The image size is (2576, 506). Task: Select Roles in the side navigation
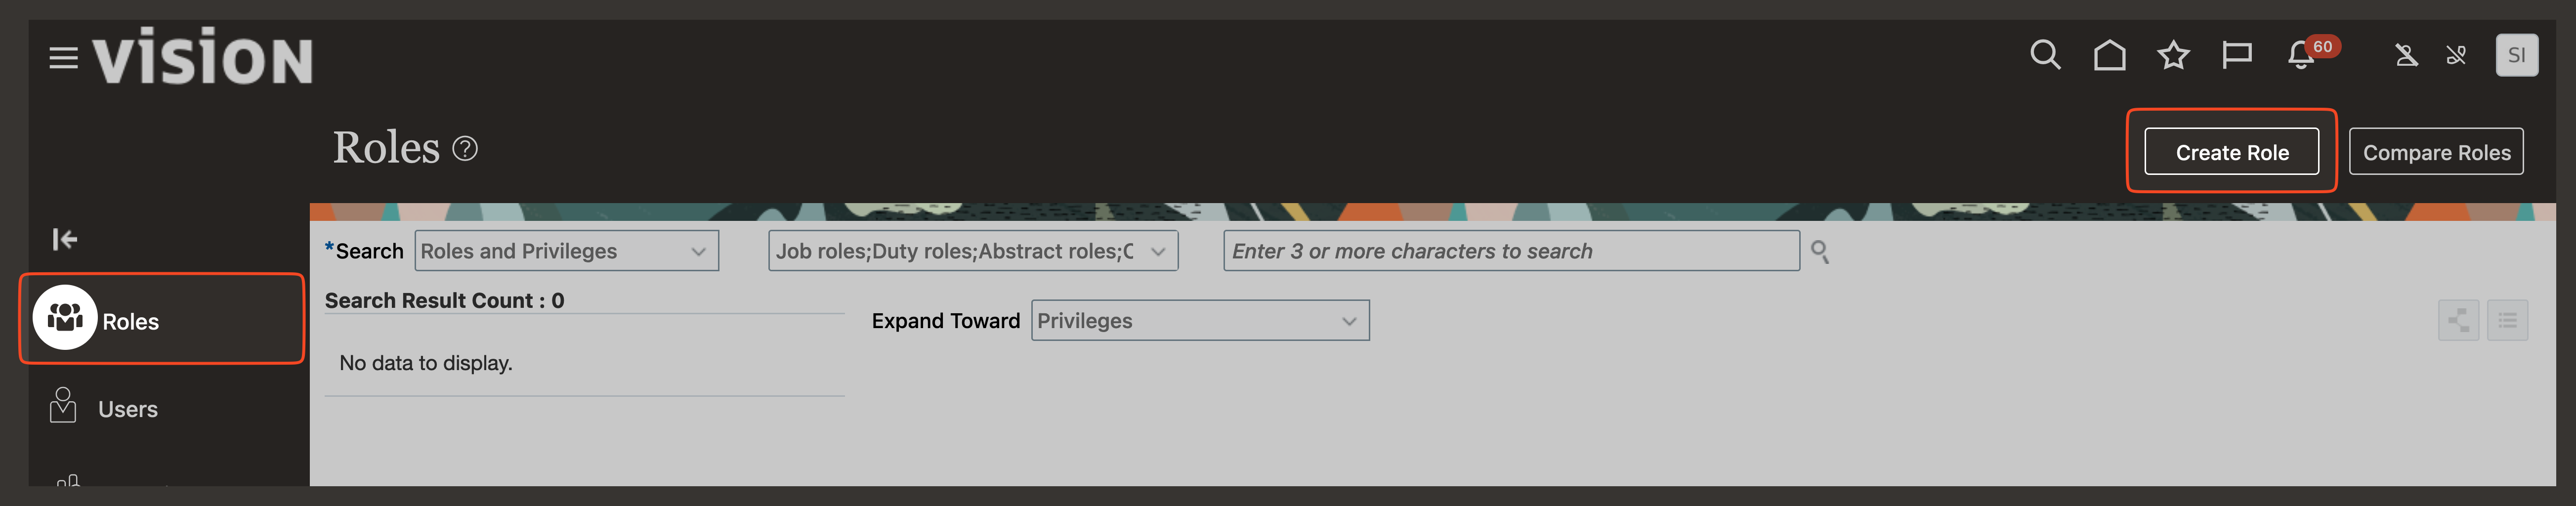point(130,321)
